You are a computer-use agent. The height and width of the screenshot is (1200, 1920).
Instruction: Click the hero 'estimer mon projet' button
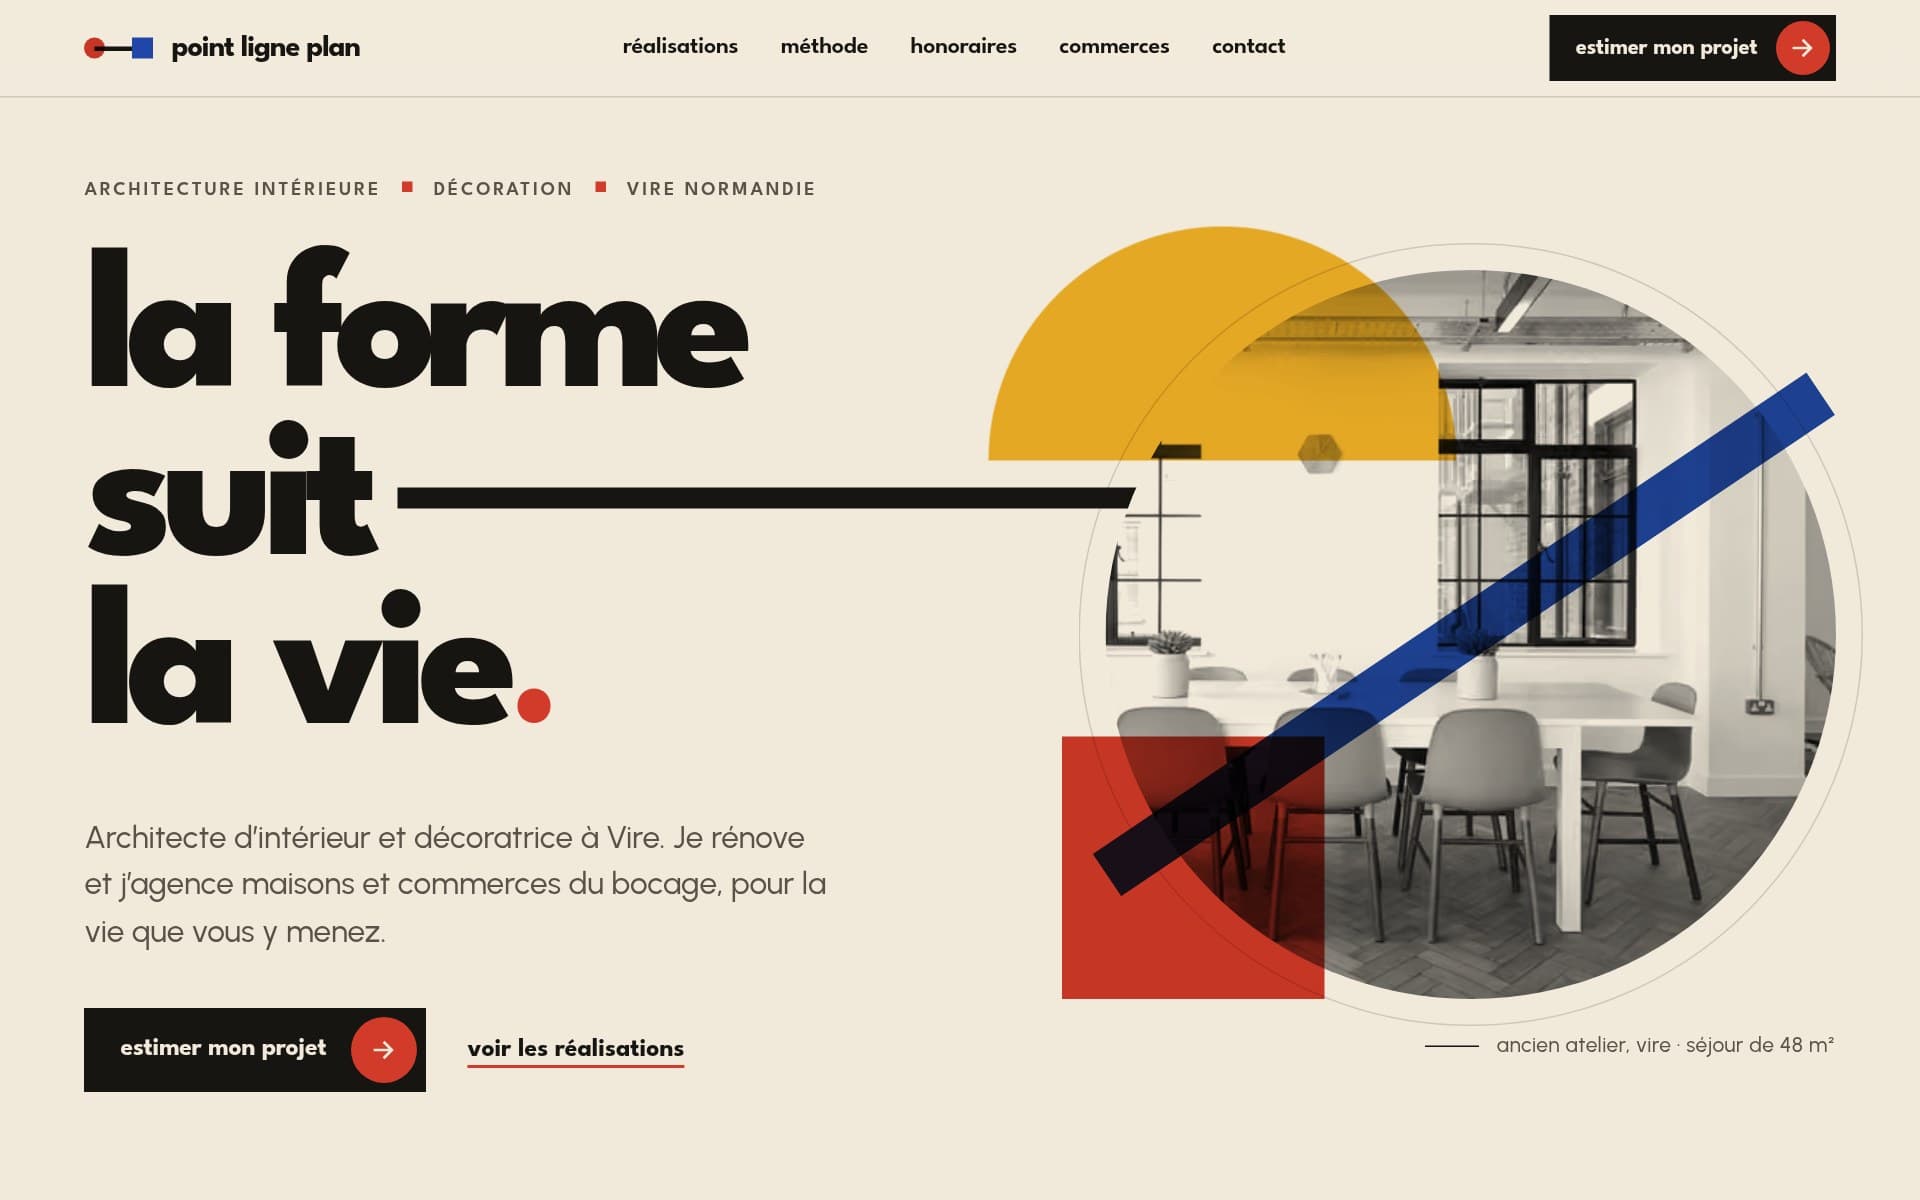pos(255,1049)
